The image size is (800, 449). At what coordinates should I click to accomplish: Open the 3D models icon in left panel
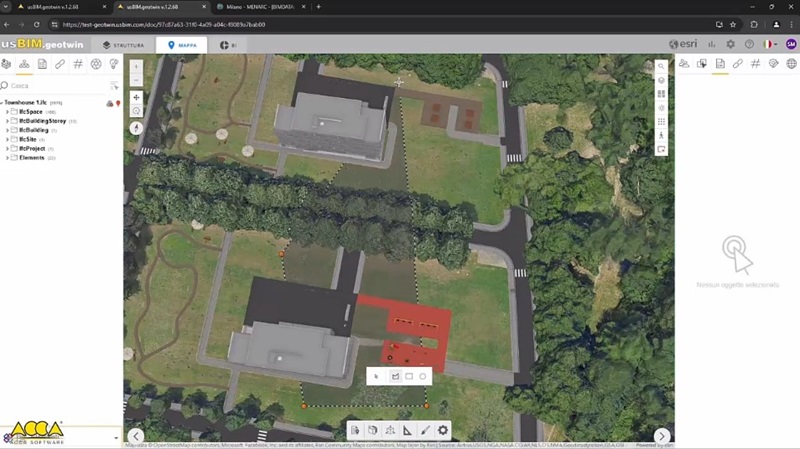6,64
